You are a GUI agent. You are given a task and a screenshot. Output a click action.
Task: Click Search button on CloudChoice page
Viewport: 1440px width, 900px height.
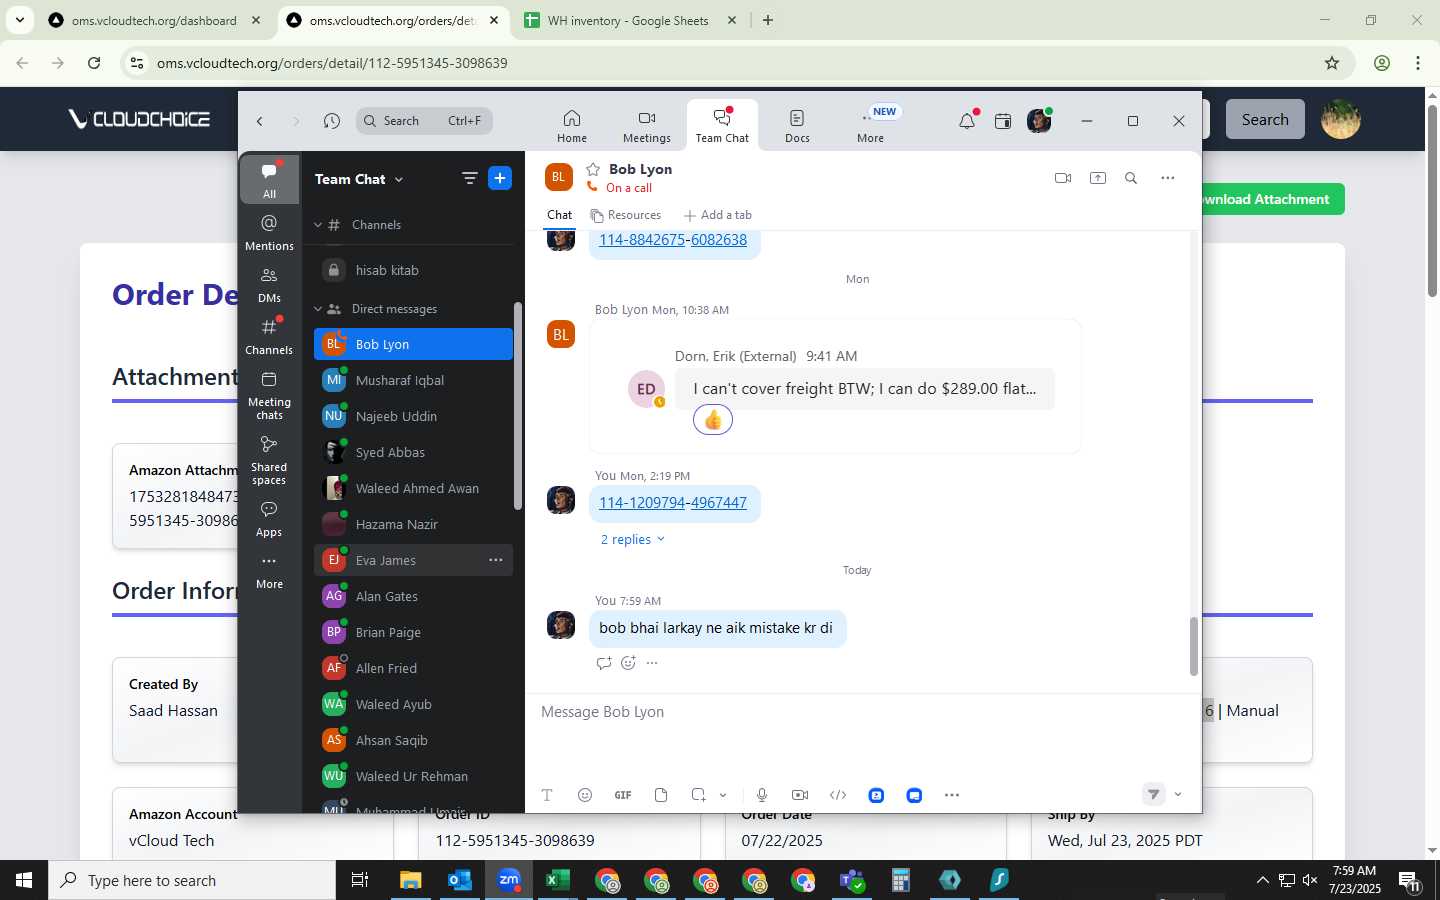[x=1265, y=119]
